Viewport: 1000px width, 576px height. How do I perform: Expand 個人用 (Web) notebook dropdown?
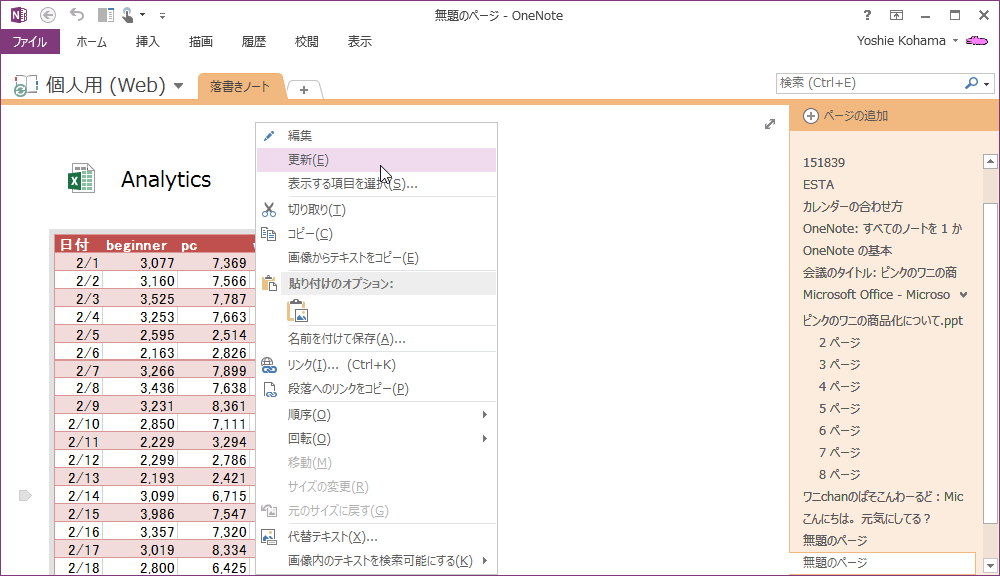click(179, 85)
